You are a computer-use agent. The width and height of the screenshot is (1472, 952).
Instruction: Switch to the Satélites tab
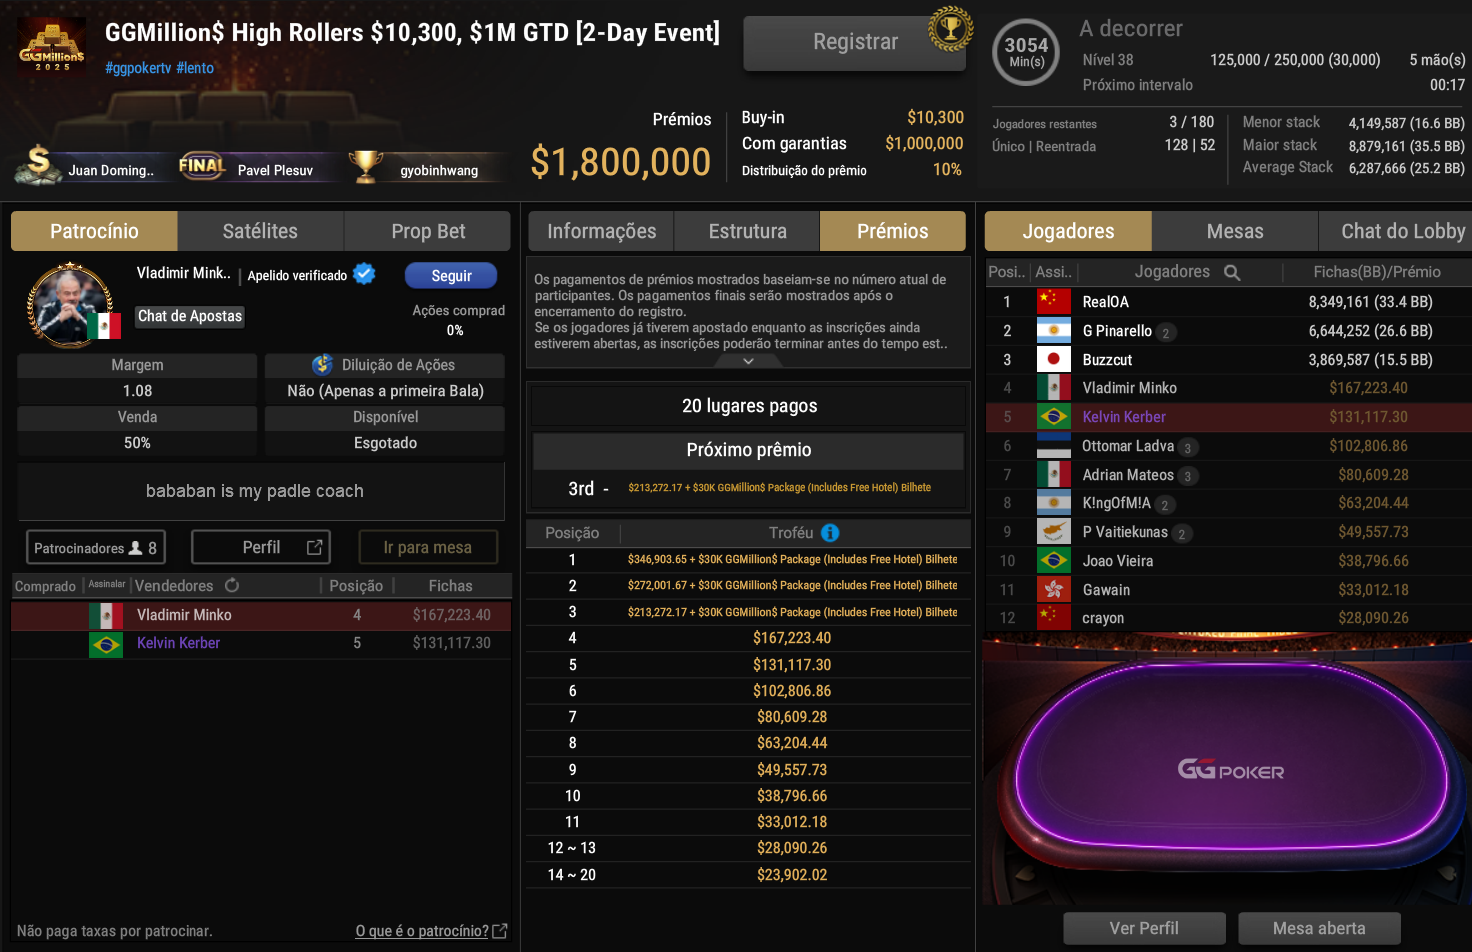(x=260, y=231)
